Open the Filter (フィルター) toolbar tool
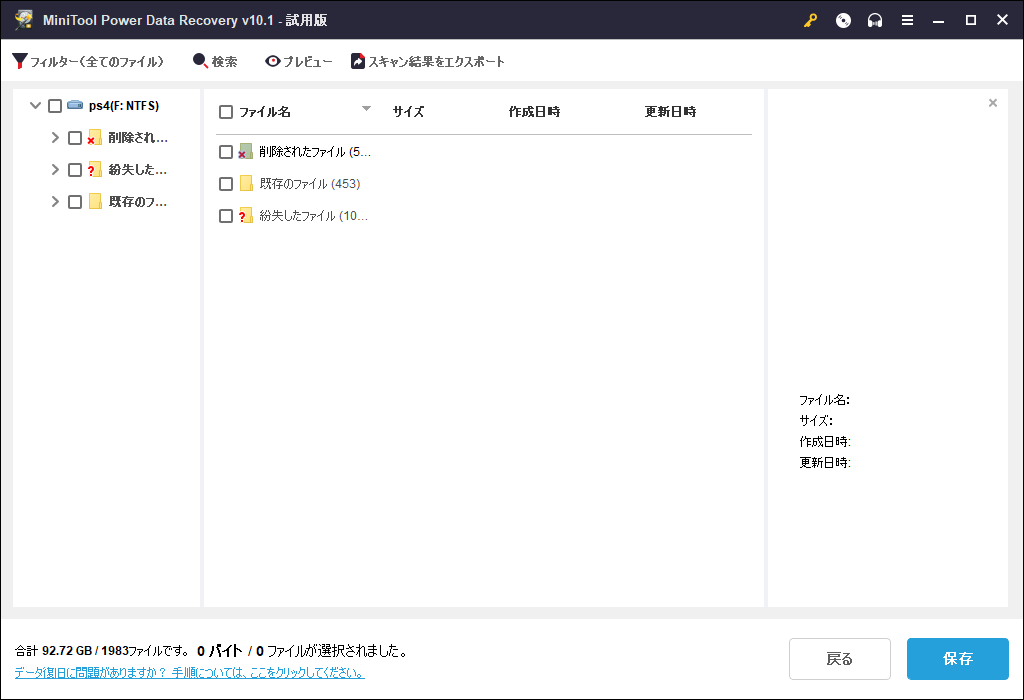 pos(90,61)
